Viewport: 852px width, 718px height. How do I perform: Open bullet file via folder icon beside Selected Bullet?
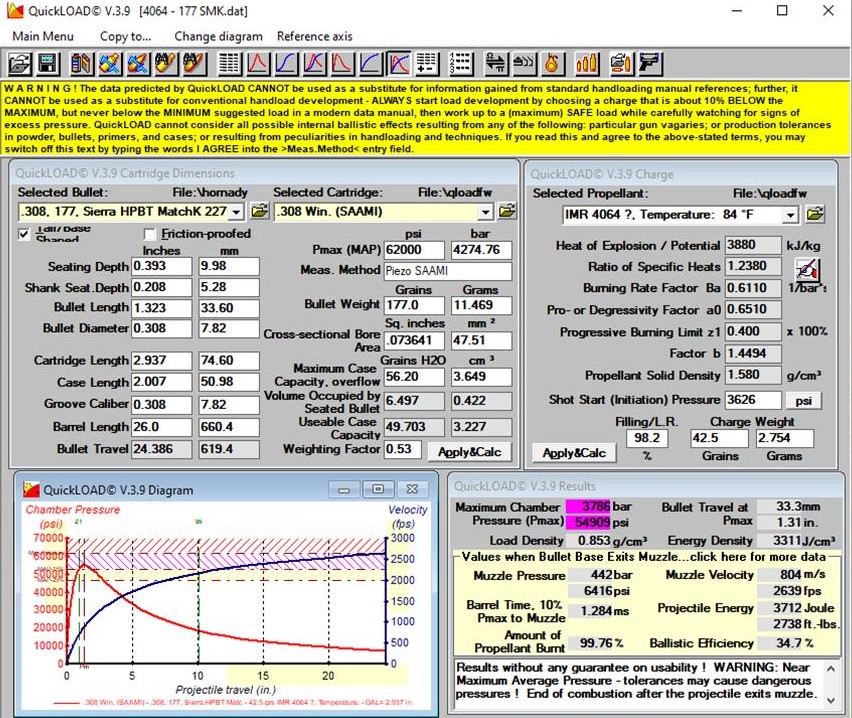tap(260, 211)
